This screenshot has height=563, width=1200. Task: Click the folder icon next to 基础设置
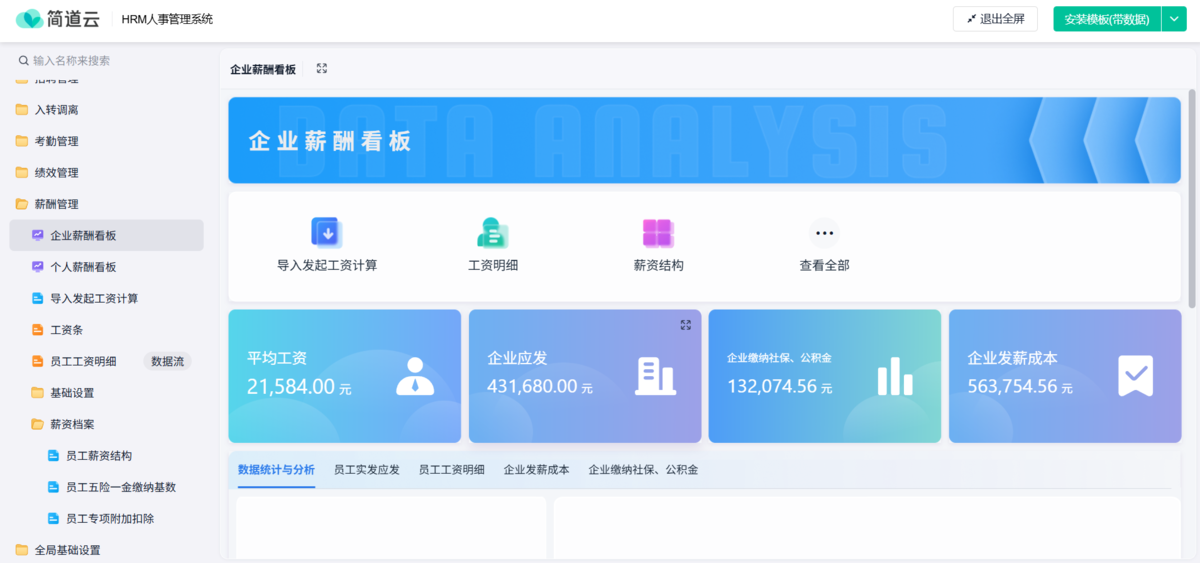(38, 393)
